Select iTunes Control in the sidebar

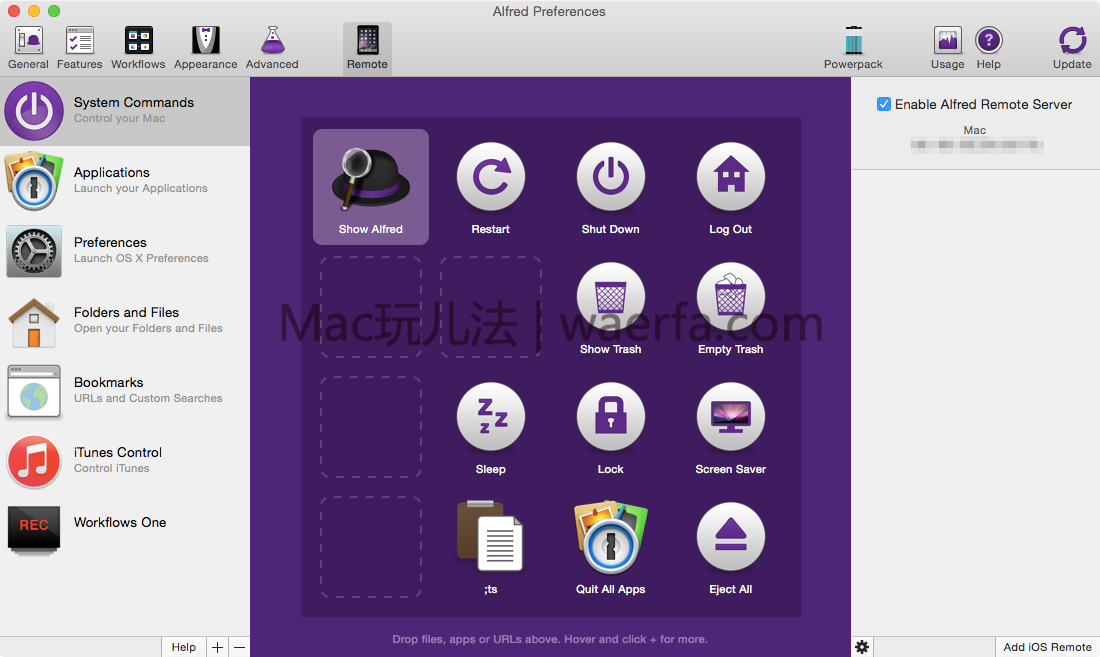click(x=124, y=461)
